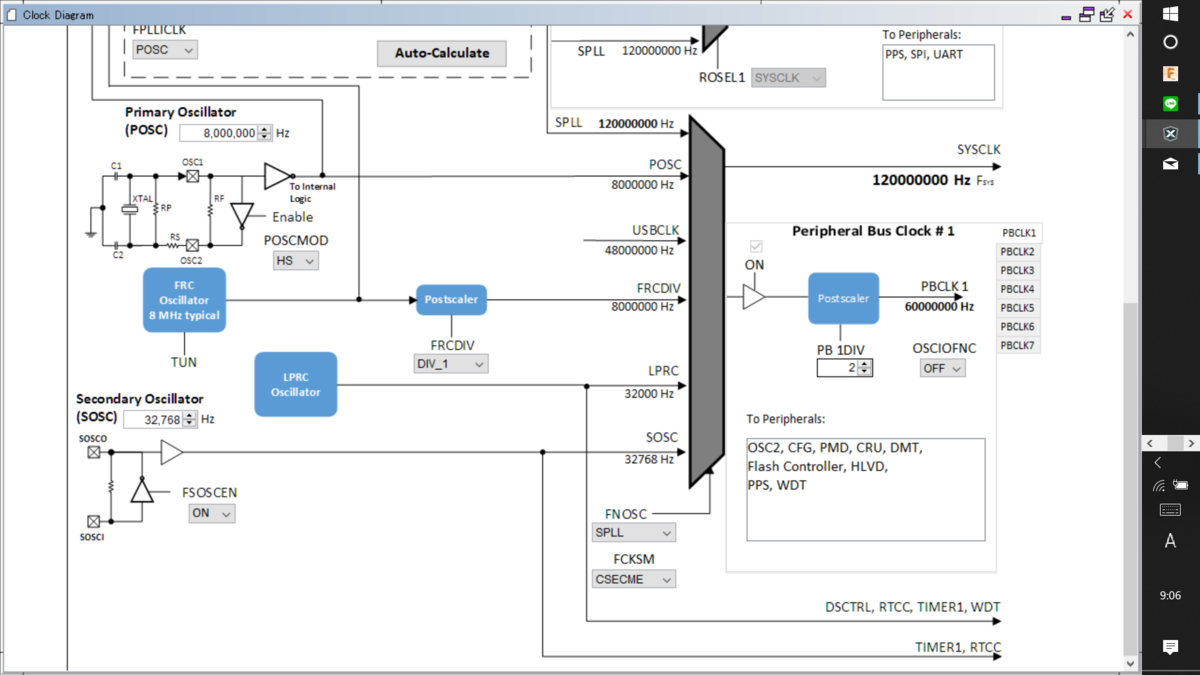Click the OSC1 pin symbol in oscillator circuit
The image size is (1200, 675).
click(193, 176)
